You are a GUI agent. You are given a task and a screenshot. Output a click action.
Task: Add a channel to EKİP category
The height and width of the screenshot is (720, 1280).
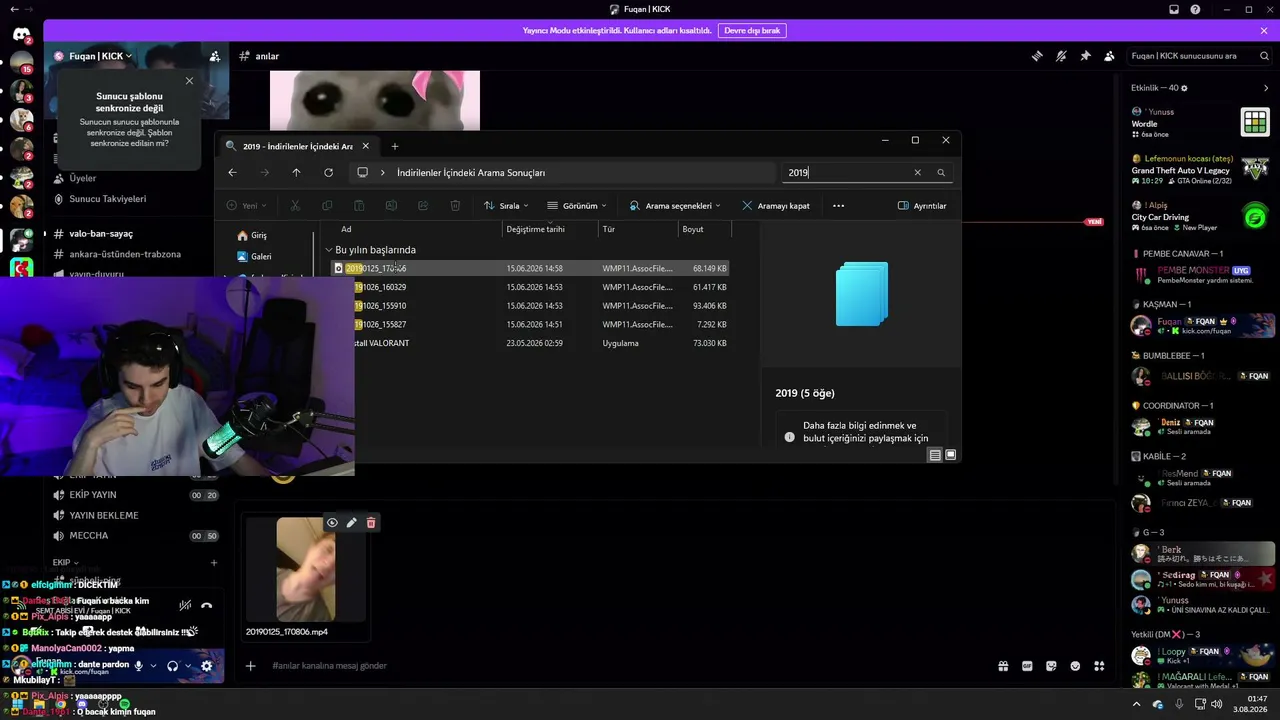213,563
